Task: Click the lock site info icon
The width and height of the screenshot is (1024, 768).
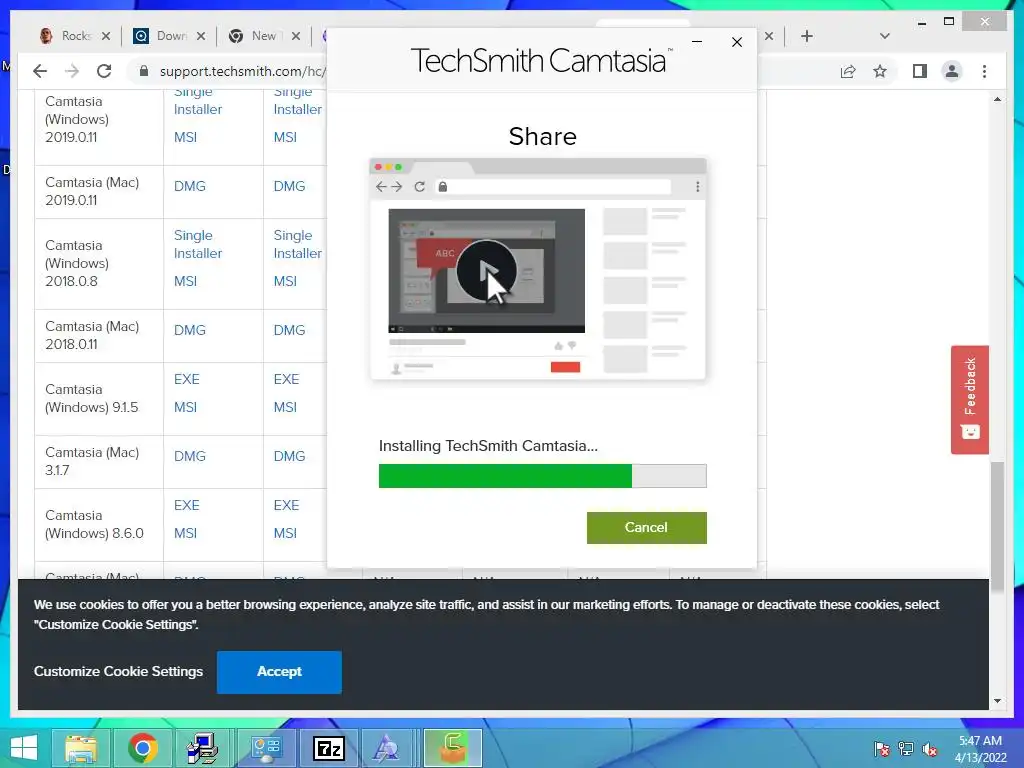Action: 144,71
